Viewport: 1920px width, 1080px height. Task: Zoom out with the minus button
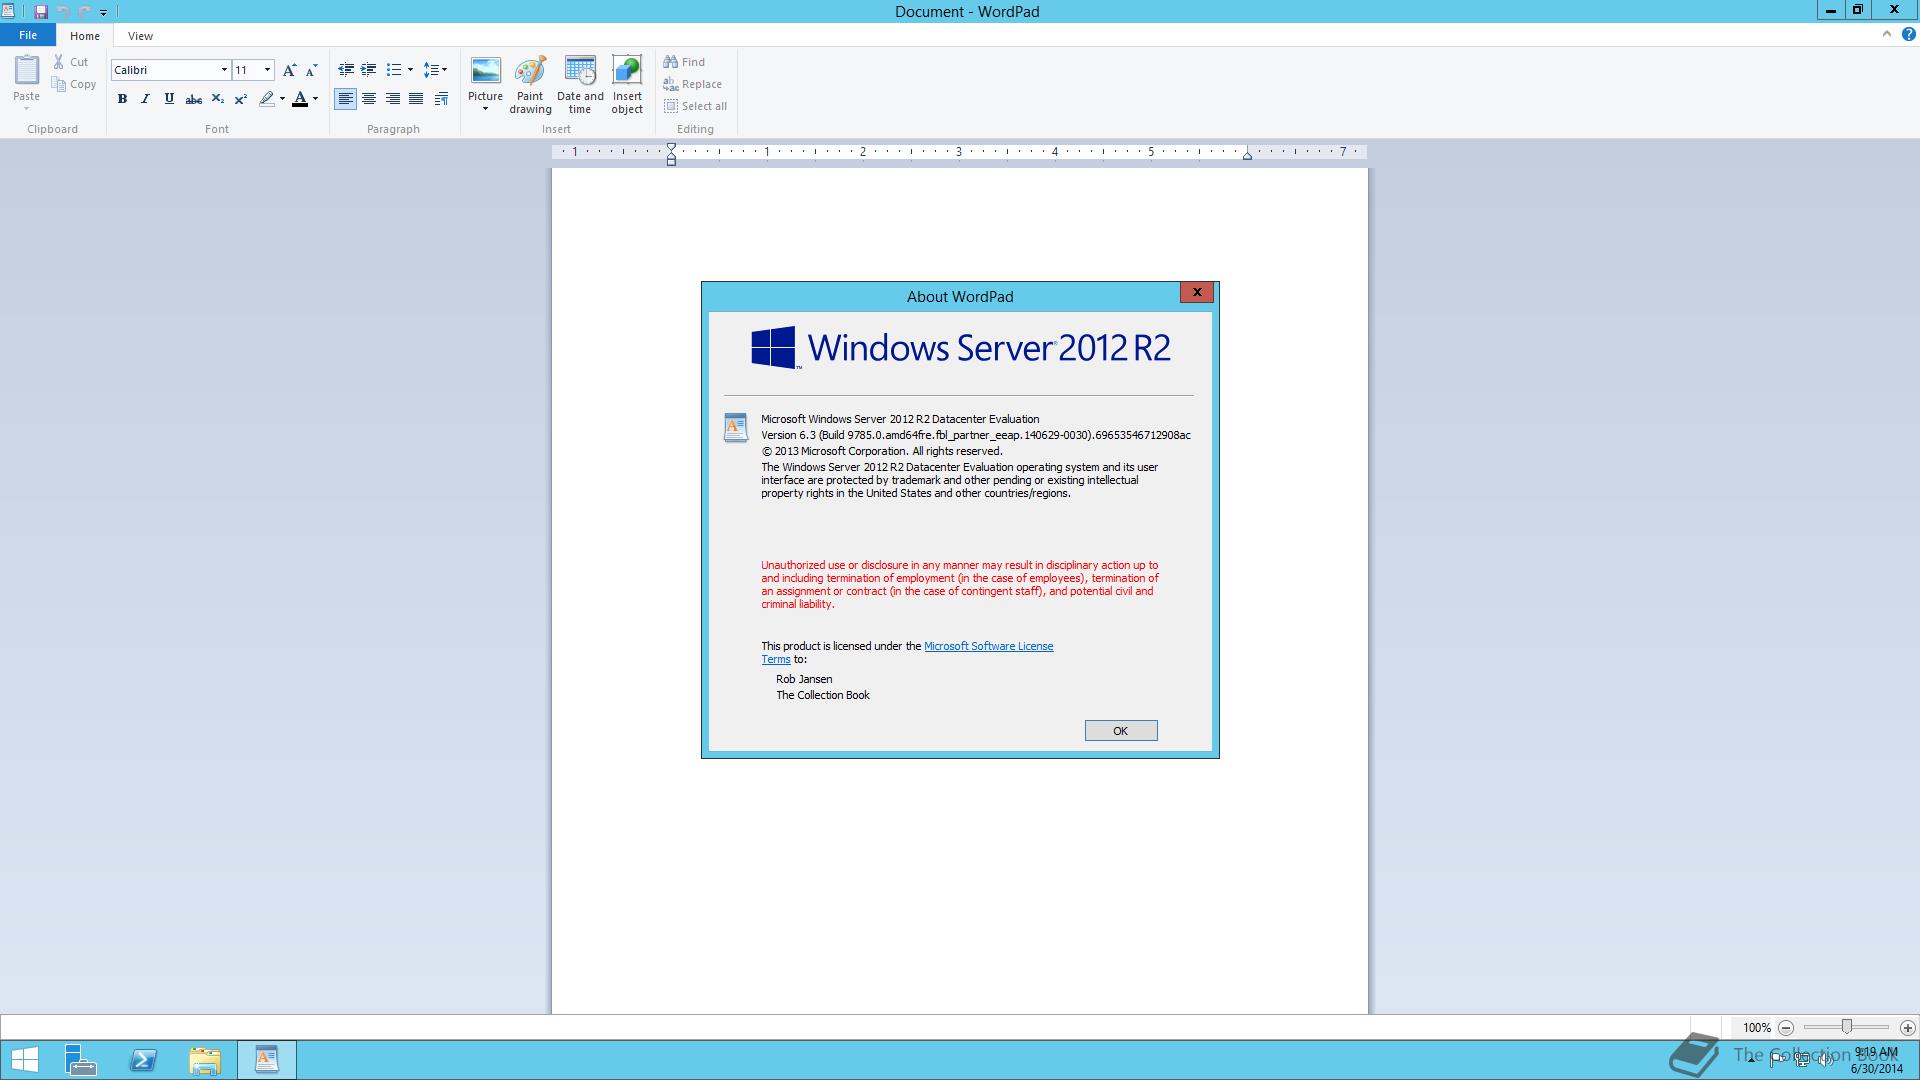1786,1028
